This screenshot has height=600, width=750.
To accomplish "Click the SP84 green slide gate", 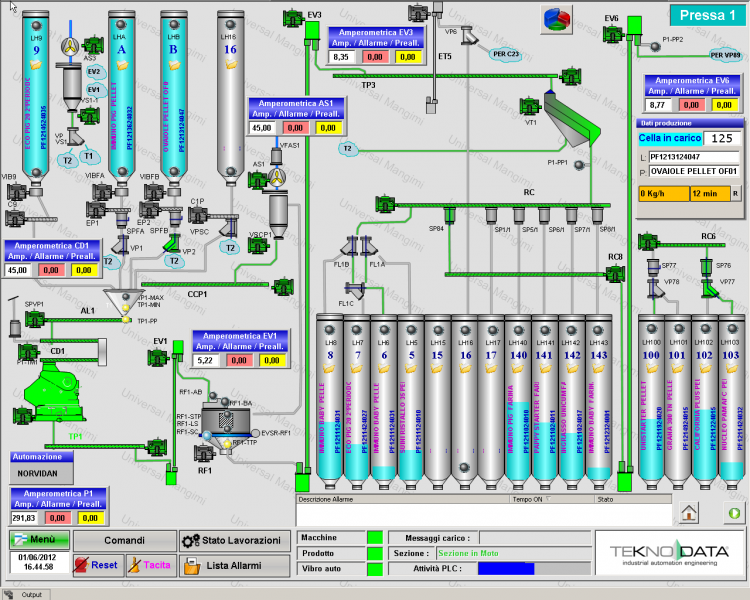I will [449, 215].
